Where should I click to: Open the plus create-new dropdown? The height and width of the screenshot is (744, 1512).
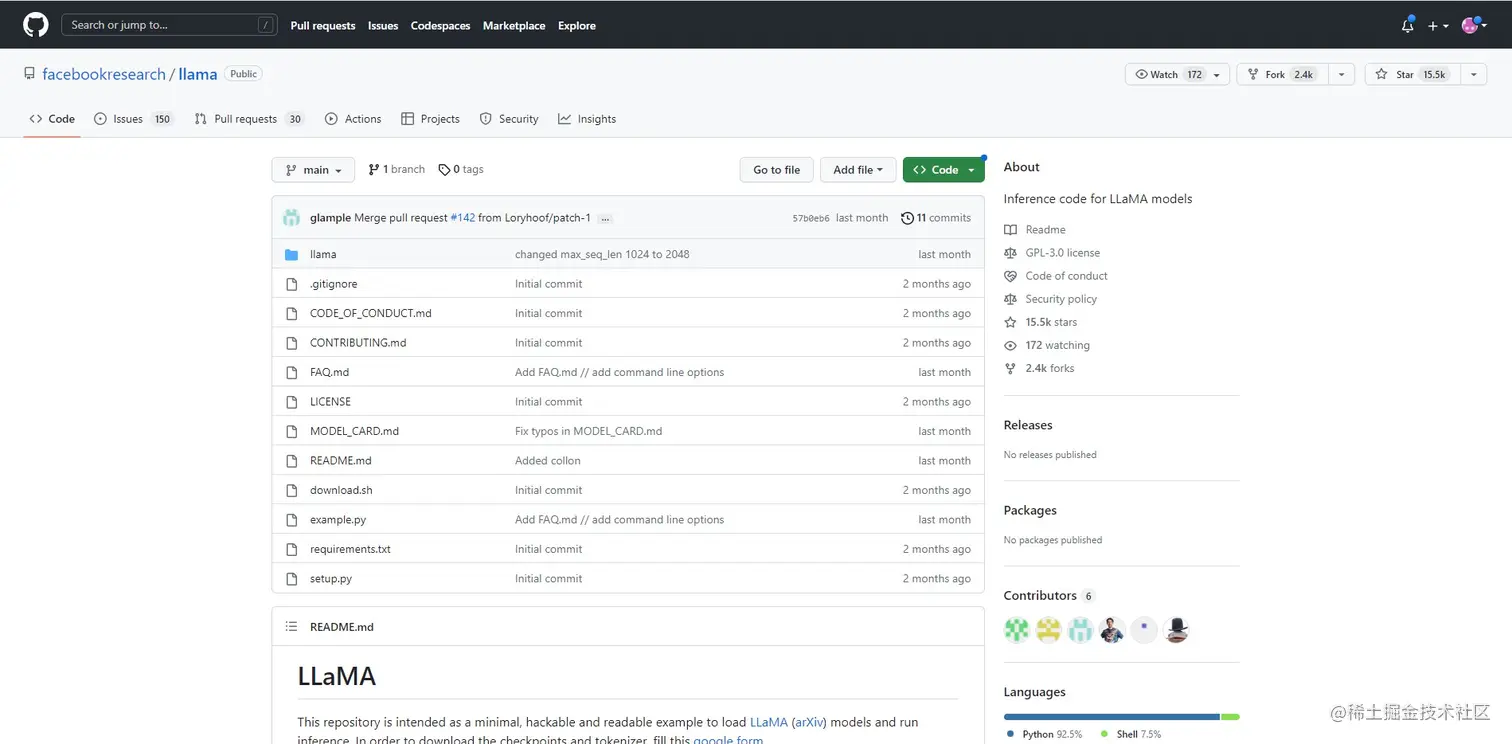click(x=1438, y=26)
